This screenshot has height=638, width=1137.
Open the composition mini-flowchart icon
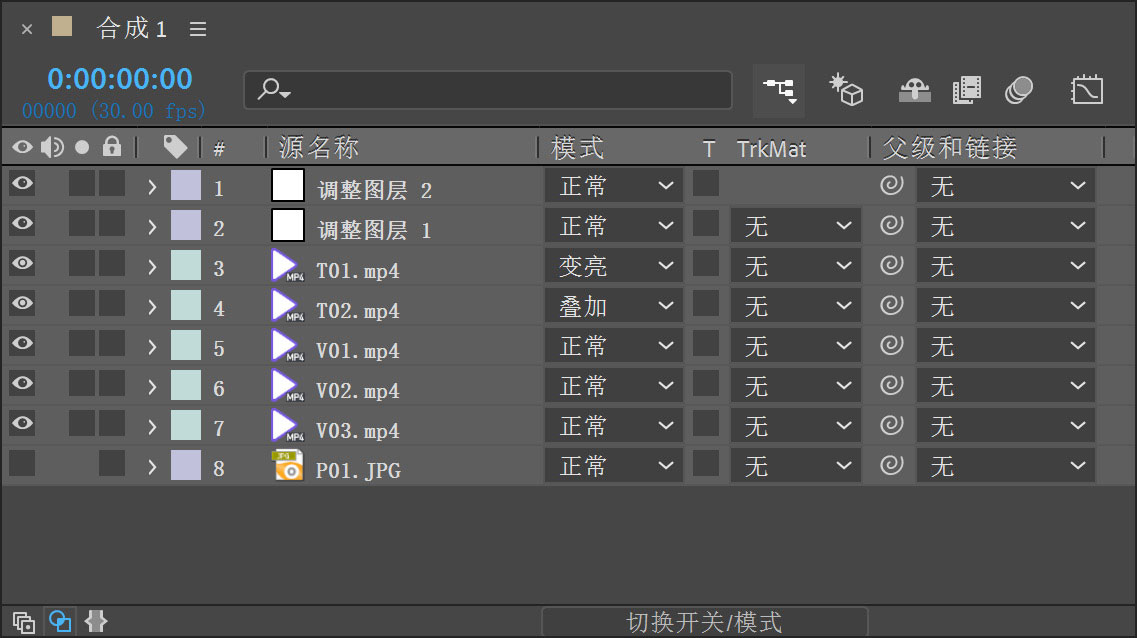(x=779, y=91)
